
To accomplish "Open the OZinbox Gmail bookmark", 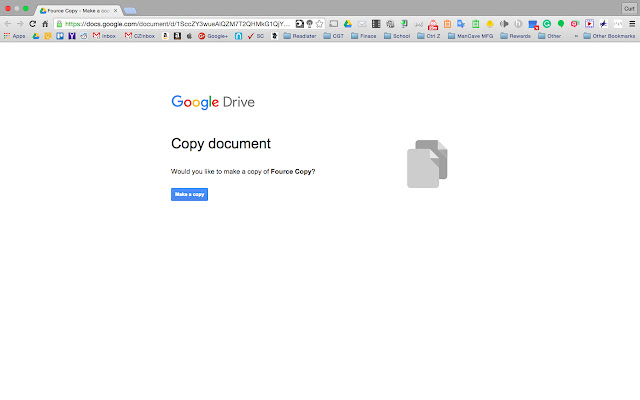I will click(x=140, y=36).
